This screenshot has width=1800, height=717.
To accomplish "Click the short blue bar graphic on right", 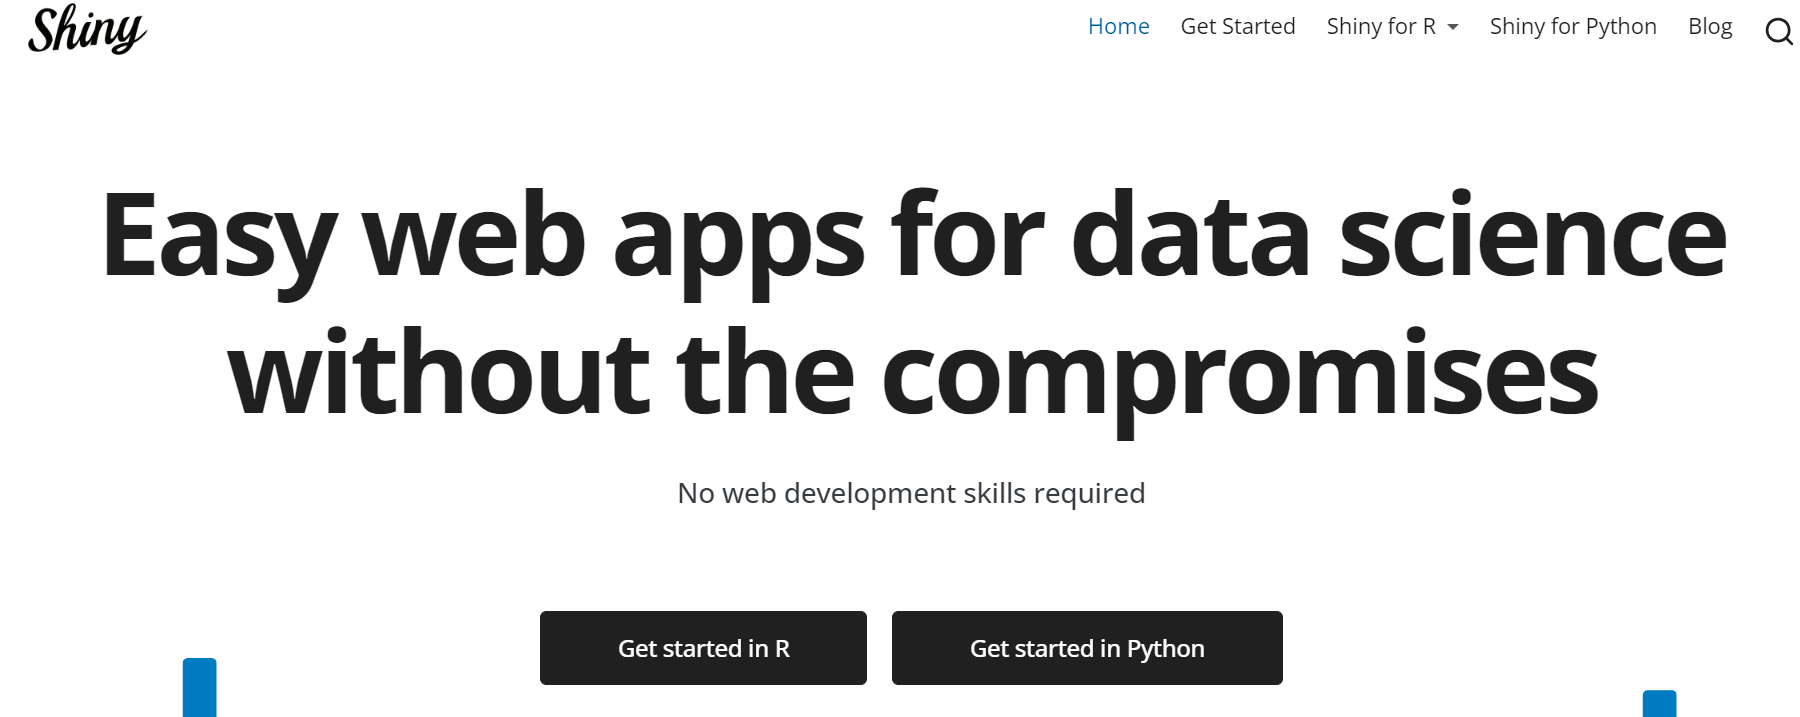I will click(1659, 703).
